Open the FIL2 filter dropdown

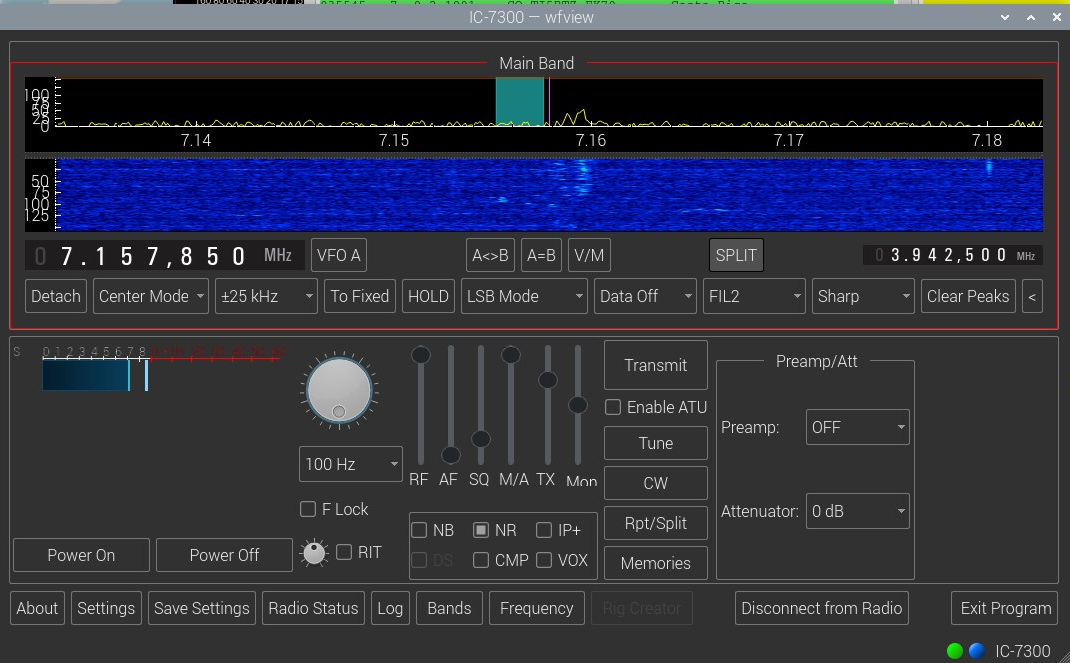(x=754, y=296)
